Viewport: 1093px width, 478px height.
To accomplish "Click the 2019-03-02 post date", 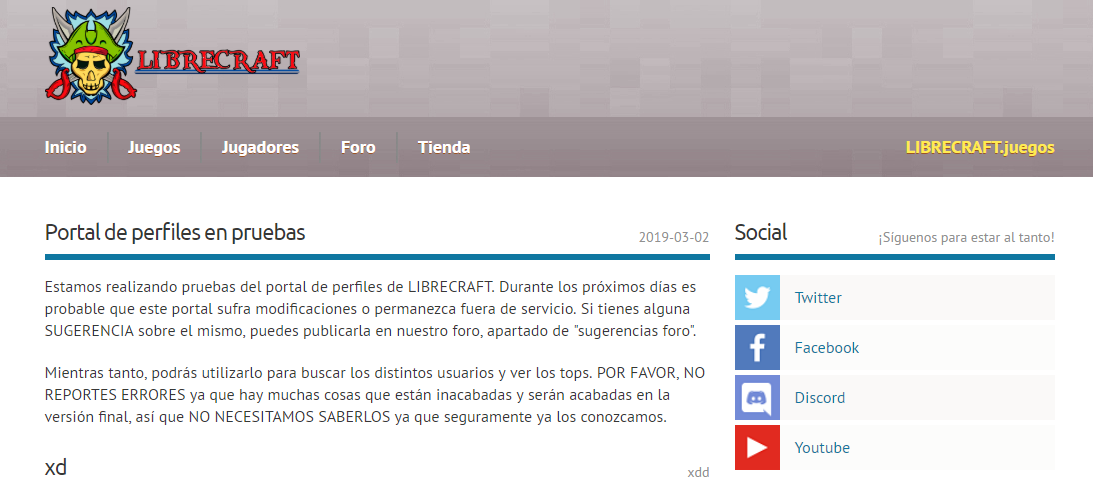I will (x=673, y=238).
